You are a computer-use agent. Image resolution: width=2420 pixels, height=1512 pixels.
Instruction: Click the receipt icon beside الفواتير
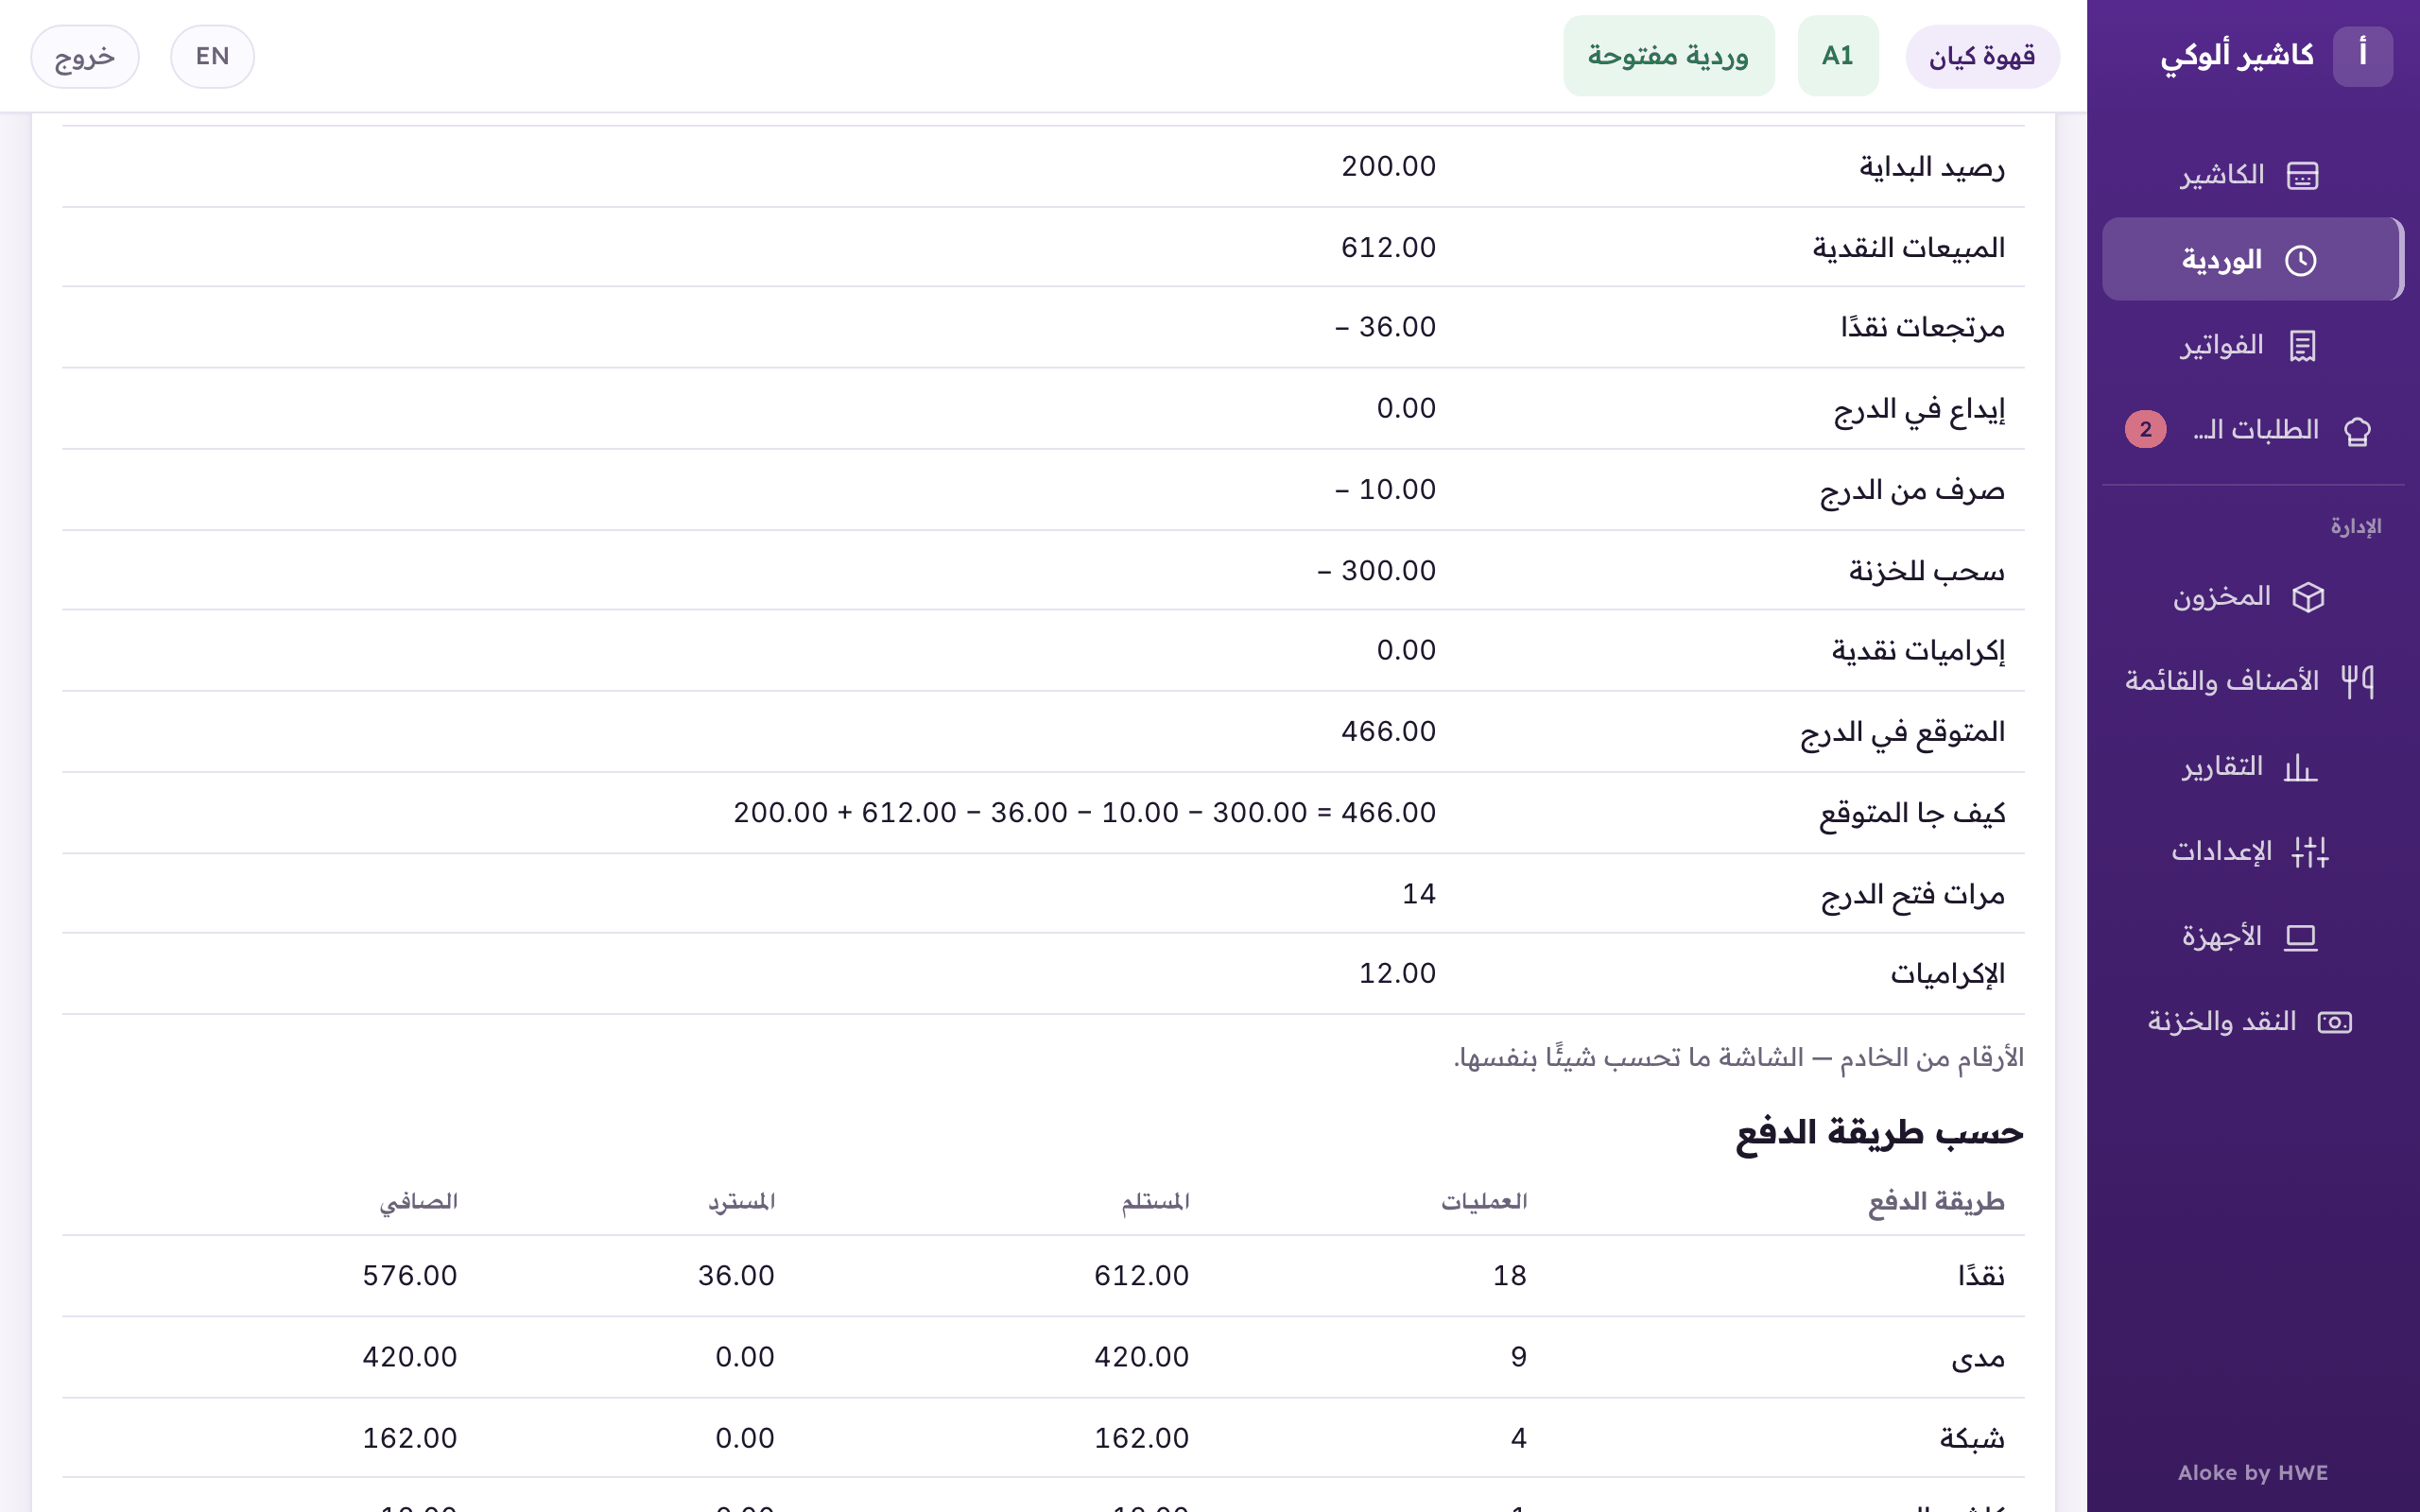tap(2302, 345)
